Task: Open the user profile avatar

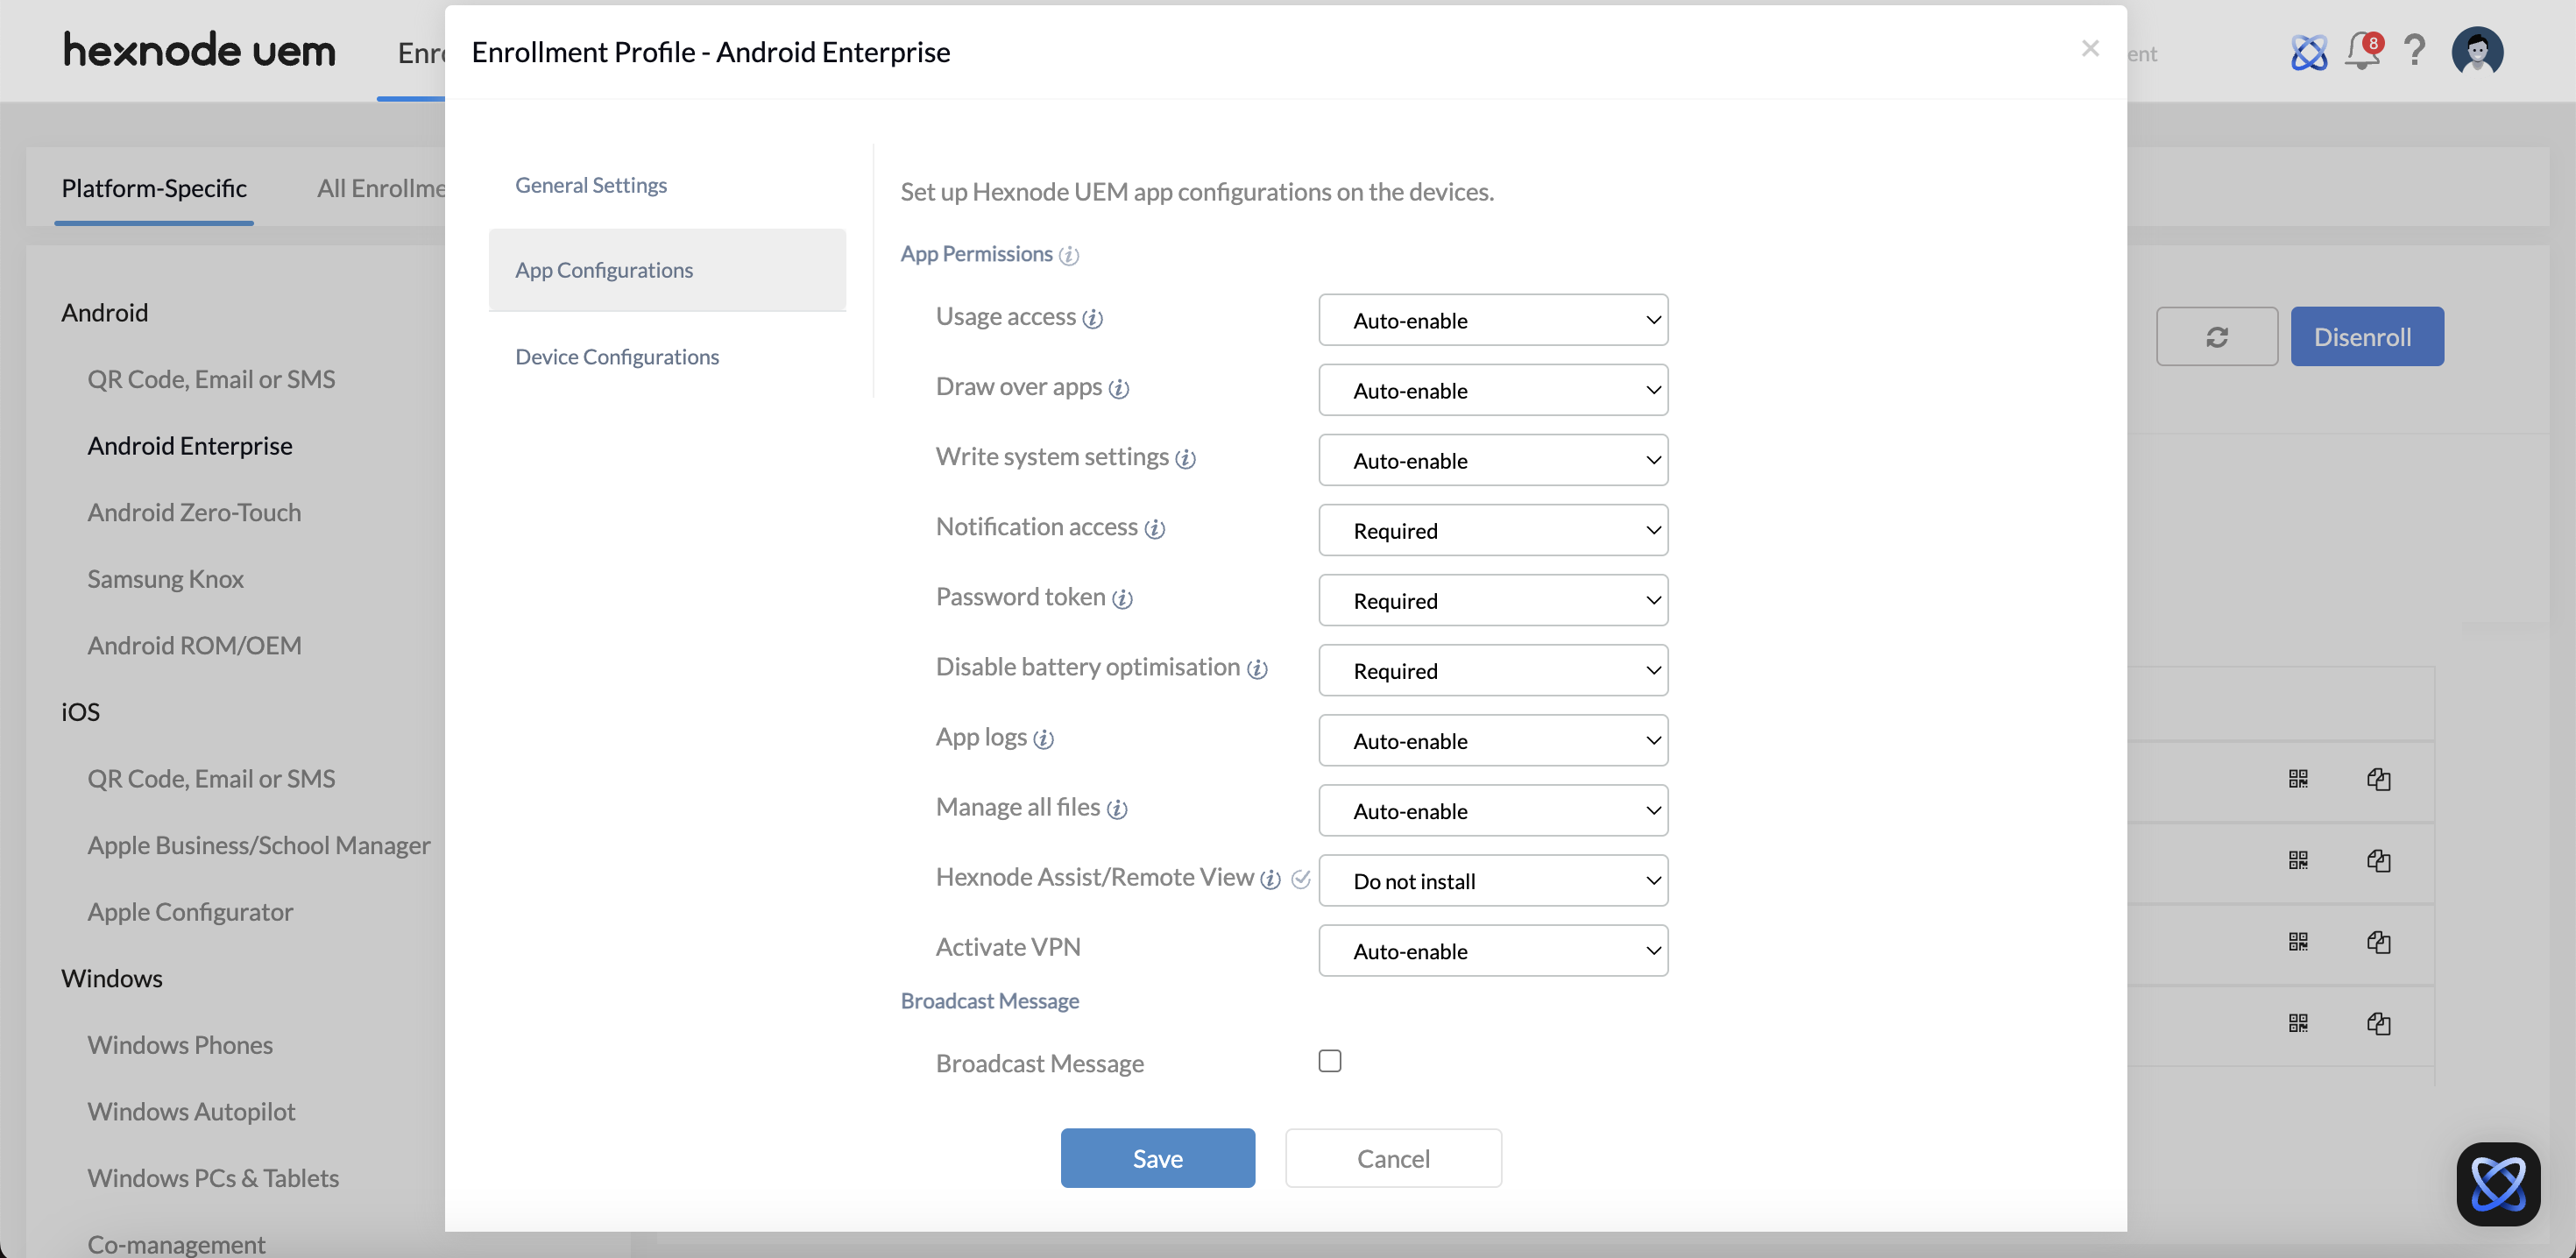Action: click(x=2477, y=50)
